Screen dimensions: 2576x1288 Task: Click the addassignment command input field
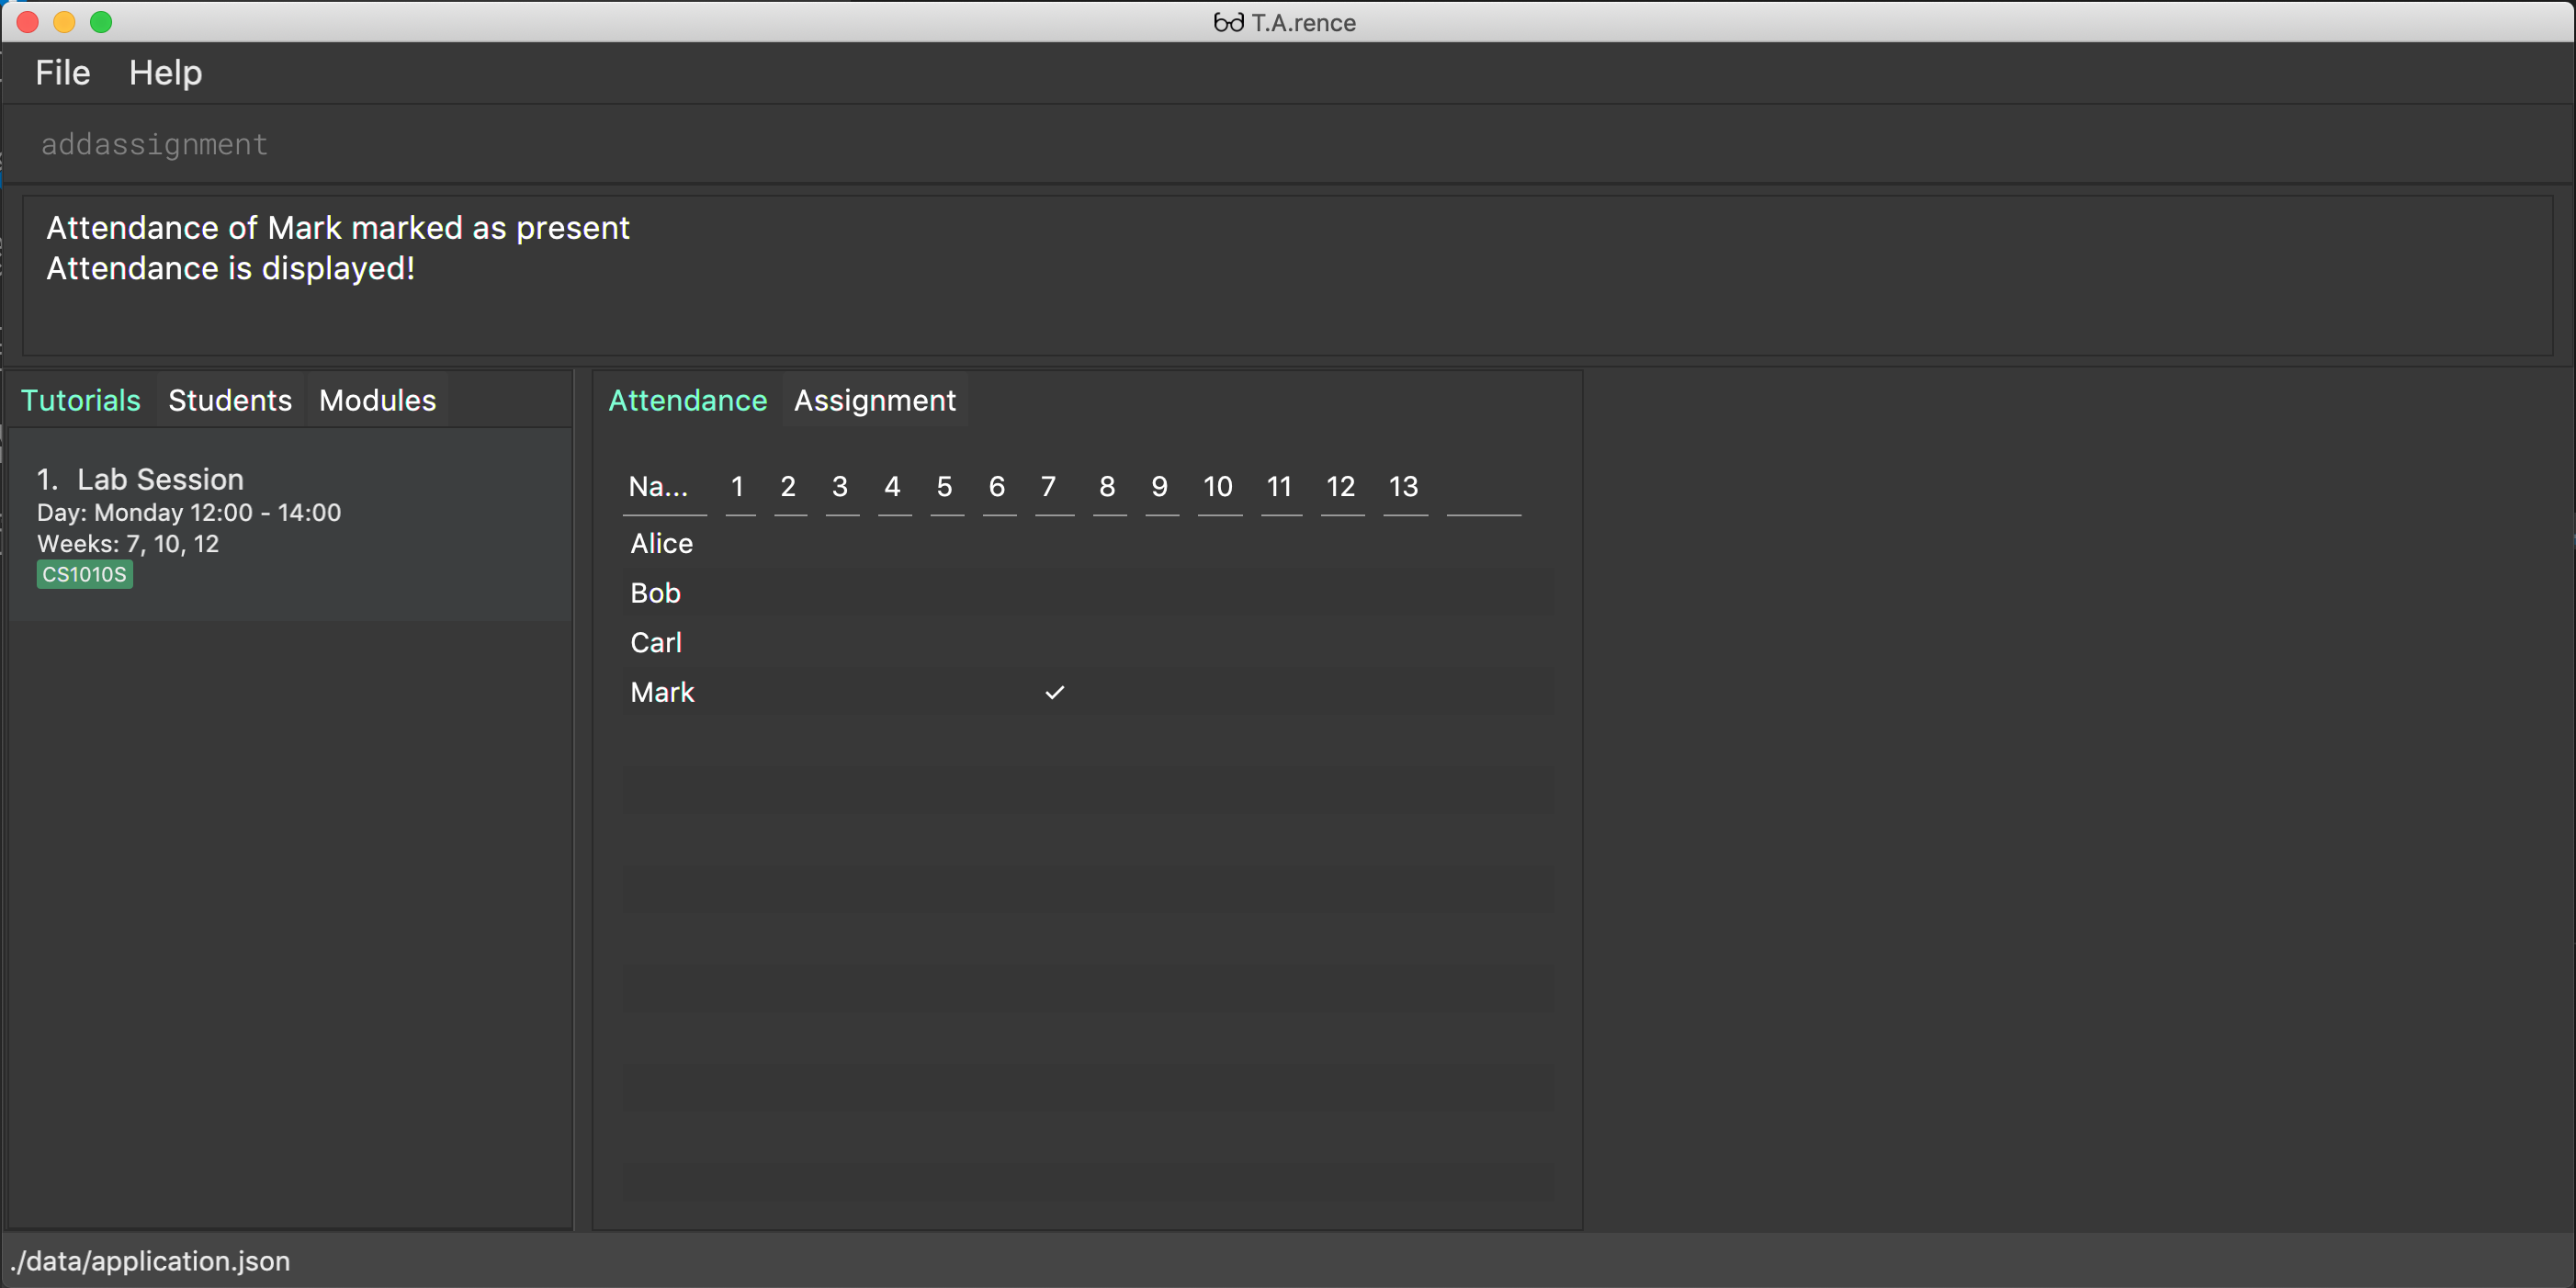click(x=1287, y=145)
